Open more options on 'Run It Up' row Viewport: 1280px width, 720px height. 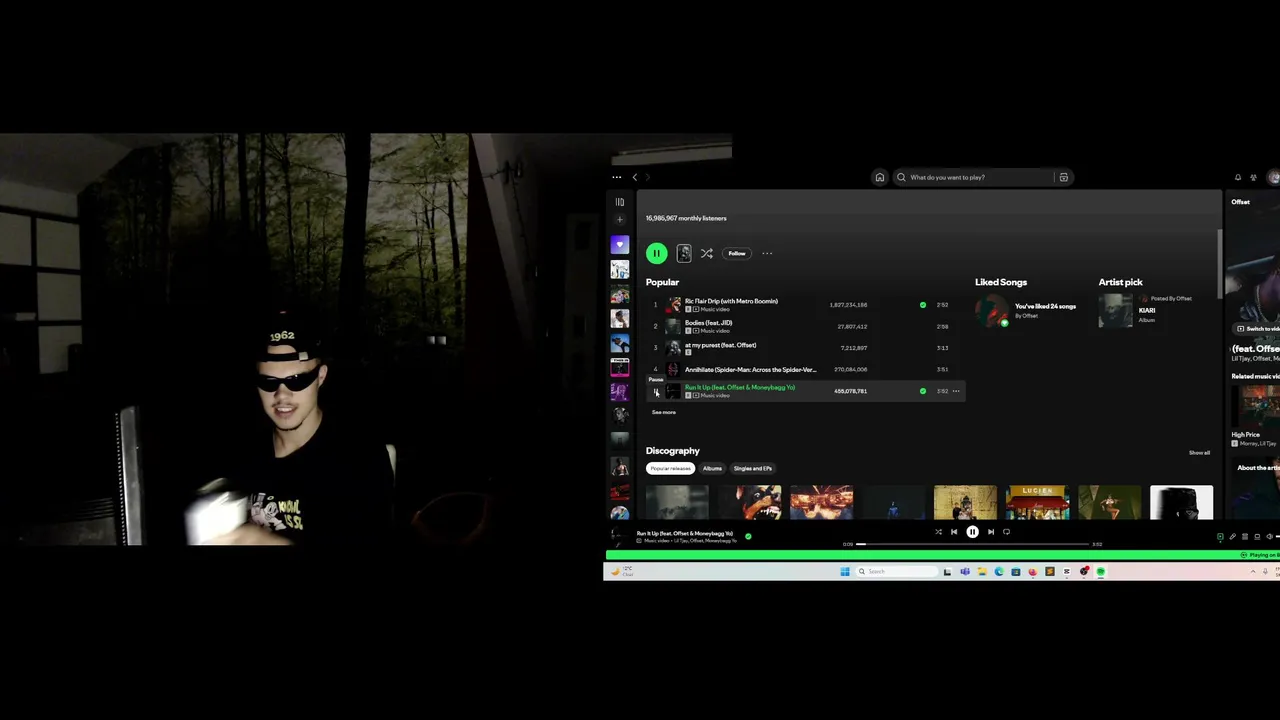tap(956, 391)
